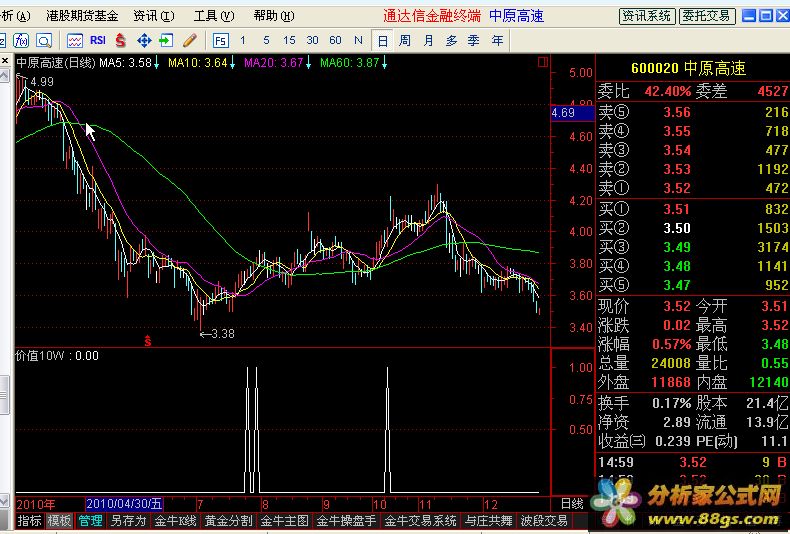Click the 中原高速(日线) chart title
The image size is (790, 534).
tap(56, 63)
